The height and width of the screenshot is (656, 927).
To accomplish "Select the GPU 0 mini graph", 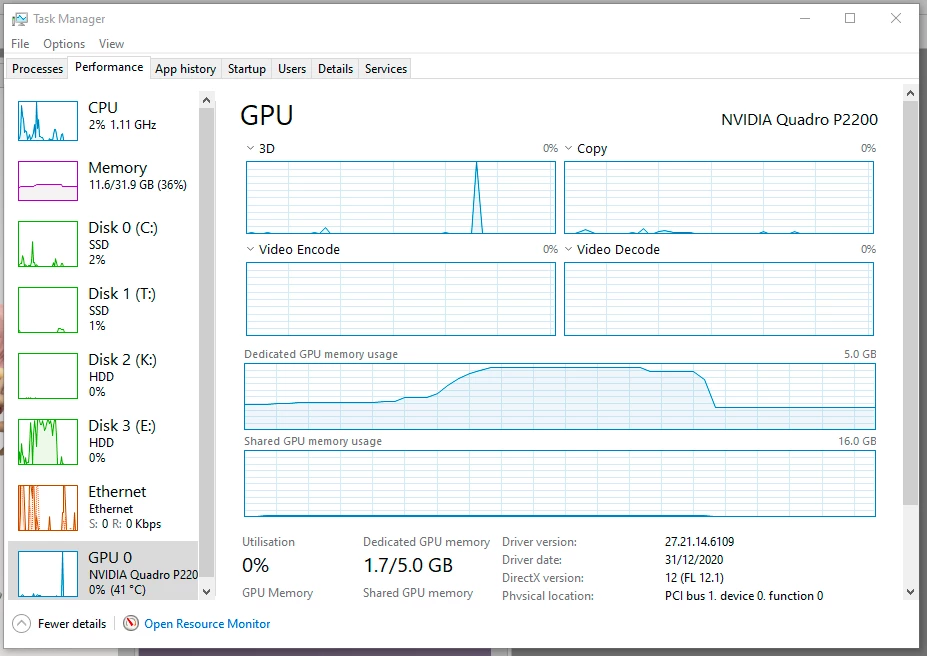I will [x=48, y=574].
